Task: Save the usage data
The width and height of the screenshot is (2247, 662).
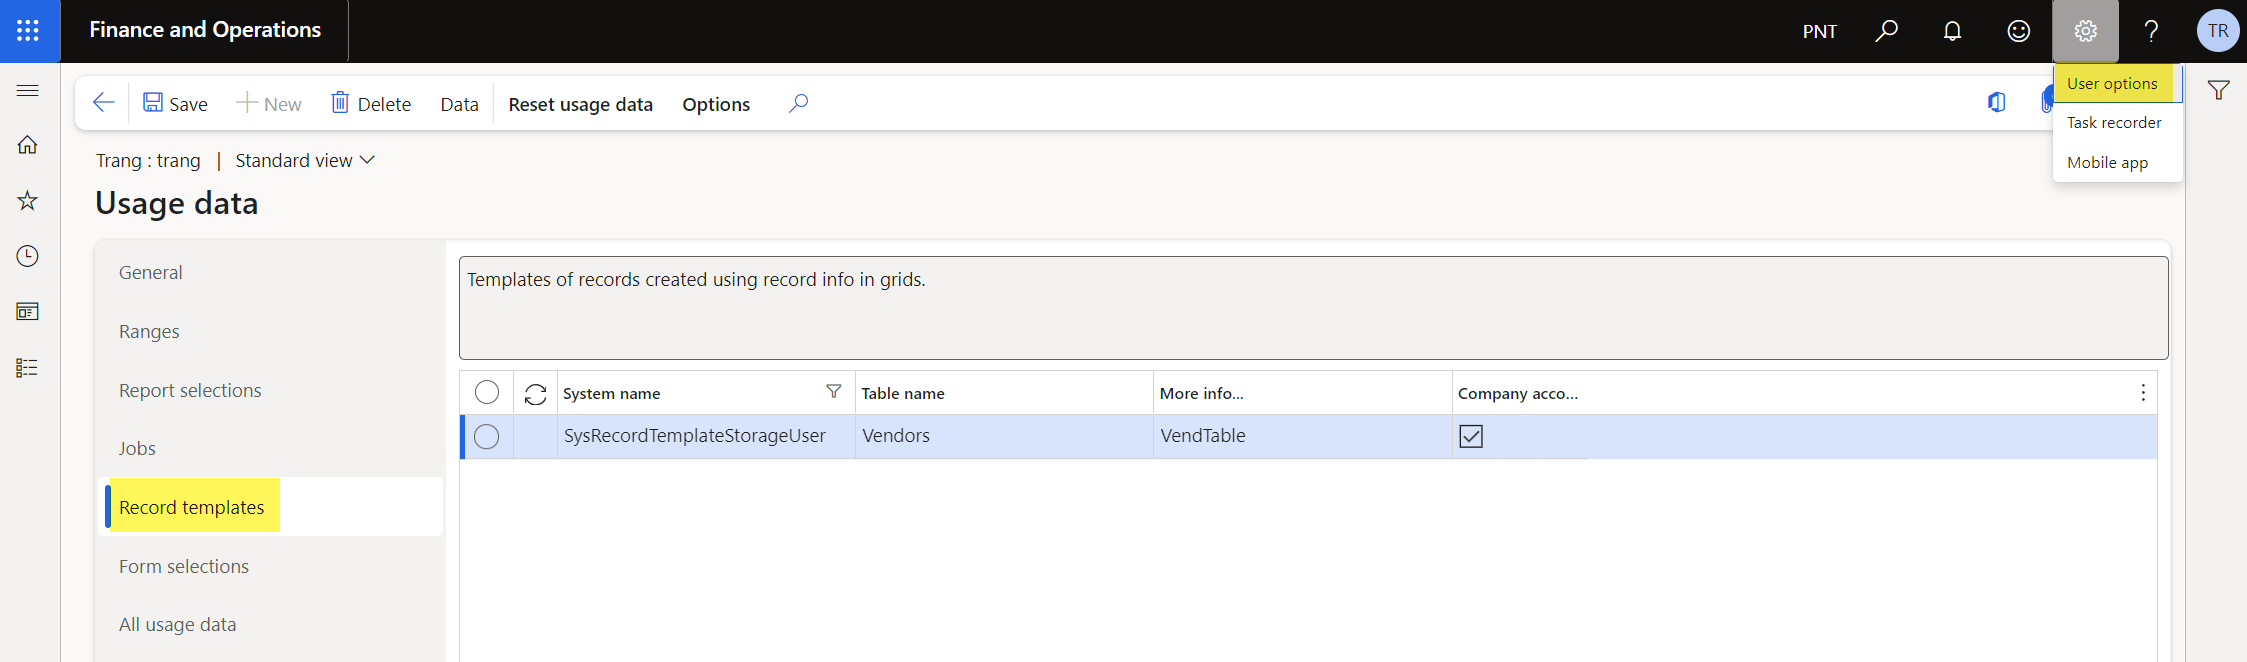Action: click(x=175, y=103)
